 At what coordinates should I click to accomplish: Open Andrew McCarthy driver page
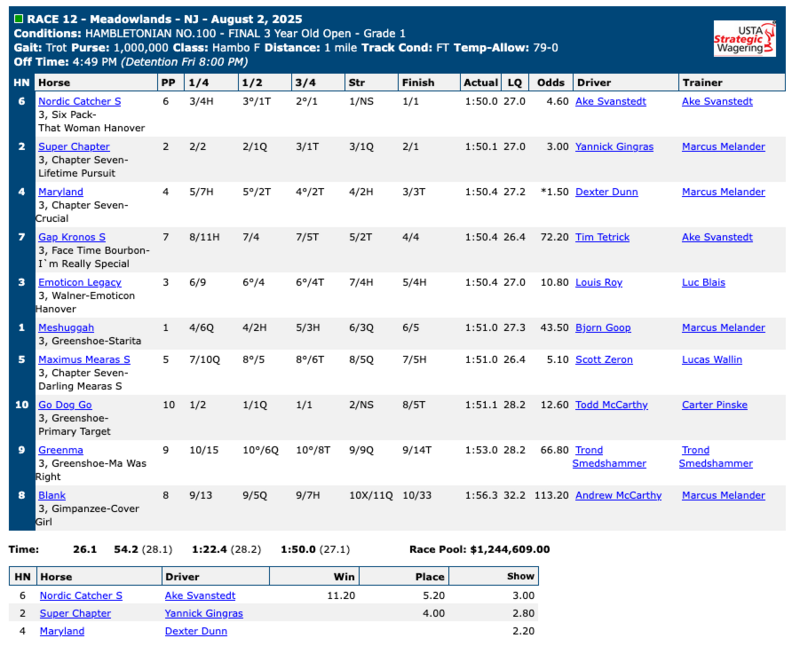coord(618,495)
